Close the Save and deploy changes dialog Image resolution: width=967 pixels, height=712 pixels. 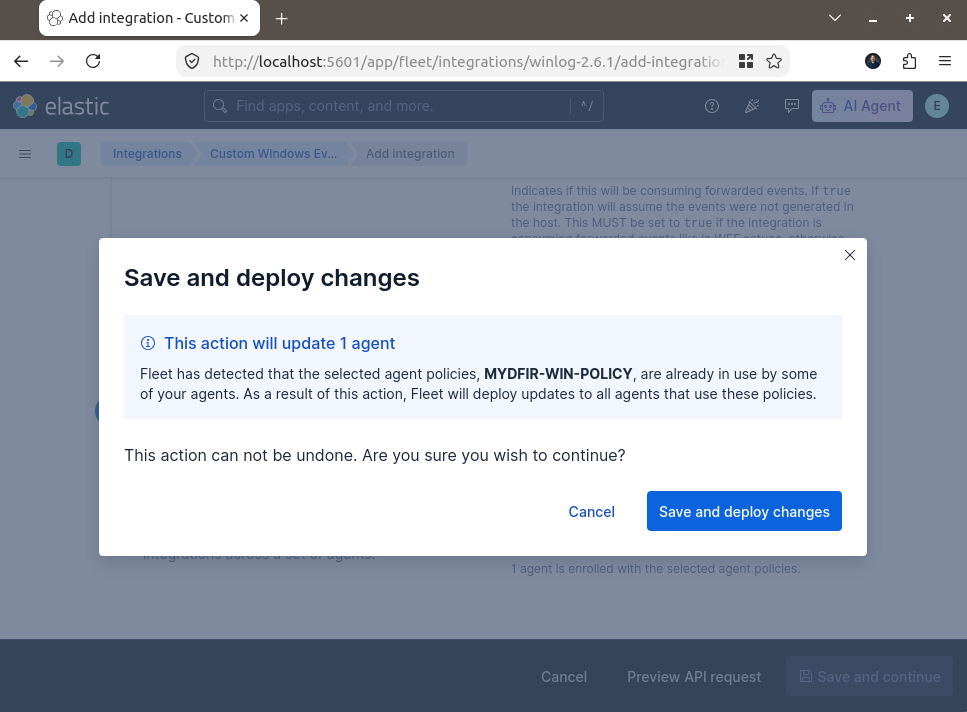[x=849, y=255]
